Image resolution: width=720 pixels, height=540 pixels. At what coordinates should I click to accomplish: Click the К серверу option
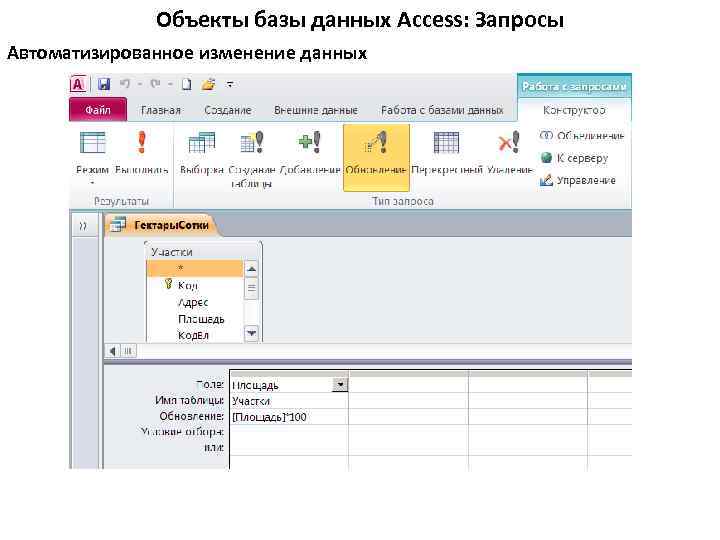[x=574, y=158]
